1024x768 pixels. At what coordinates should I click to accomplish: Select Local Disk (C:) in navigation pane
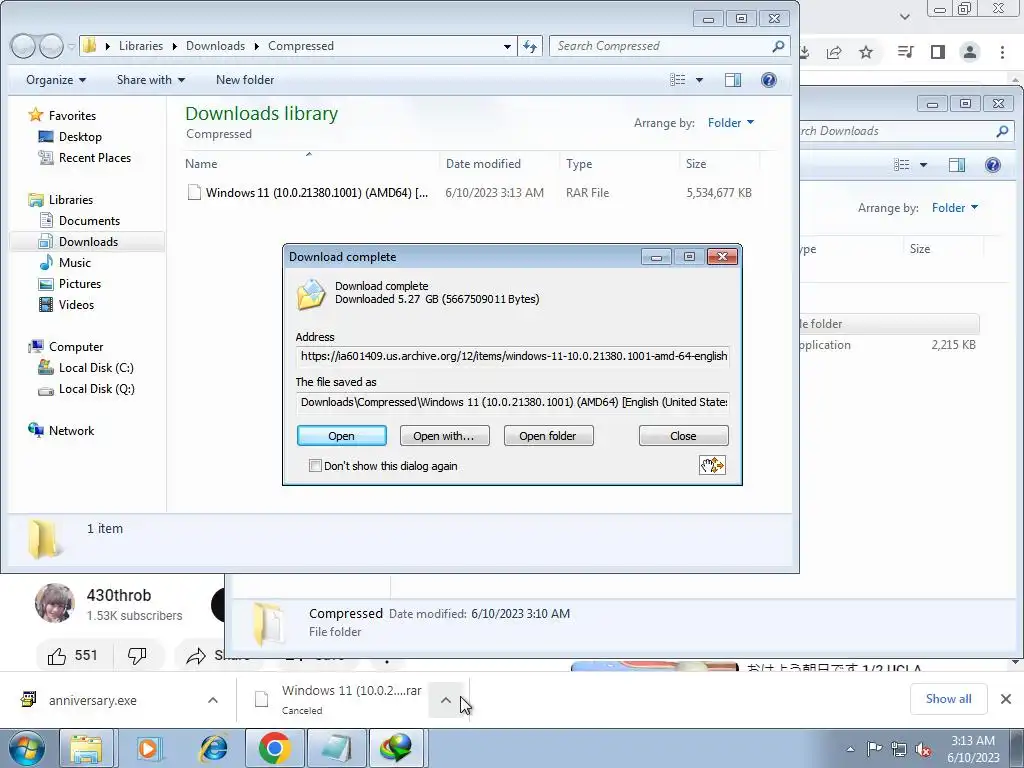[x=96, y=368]
